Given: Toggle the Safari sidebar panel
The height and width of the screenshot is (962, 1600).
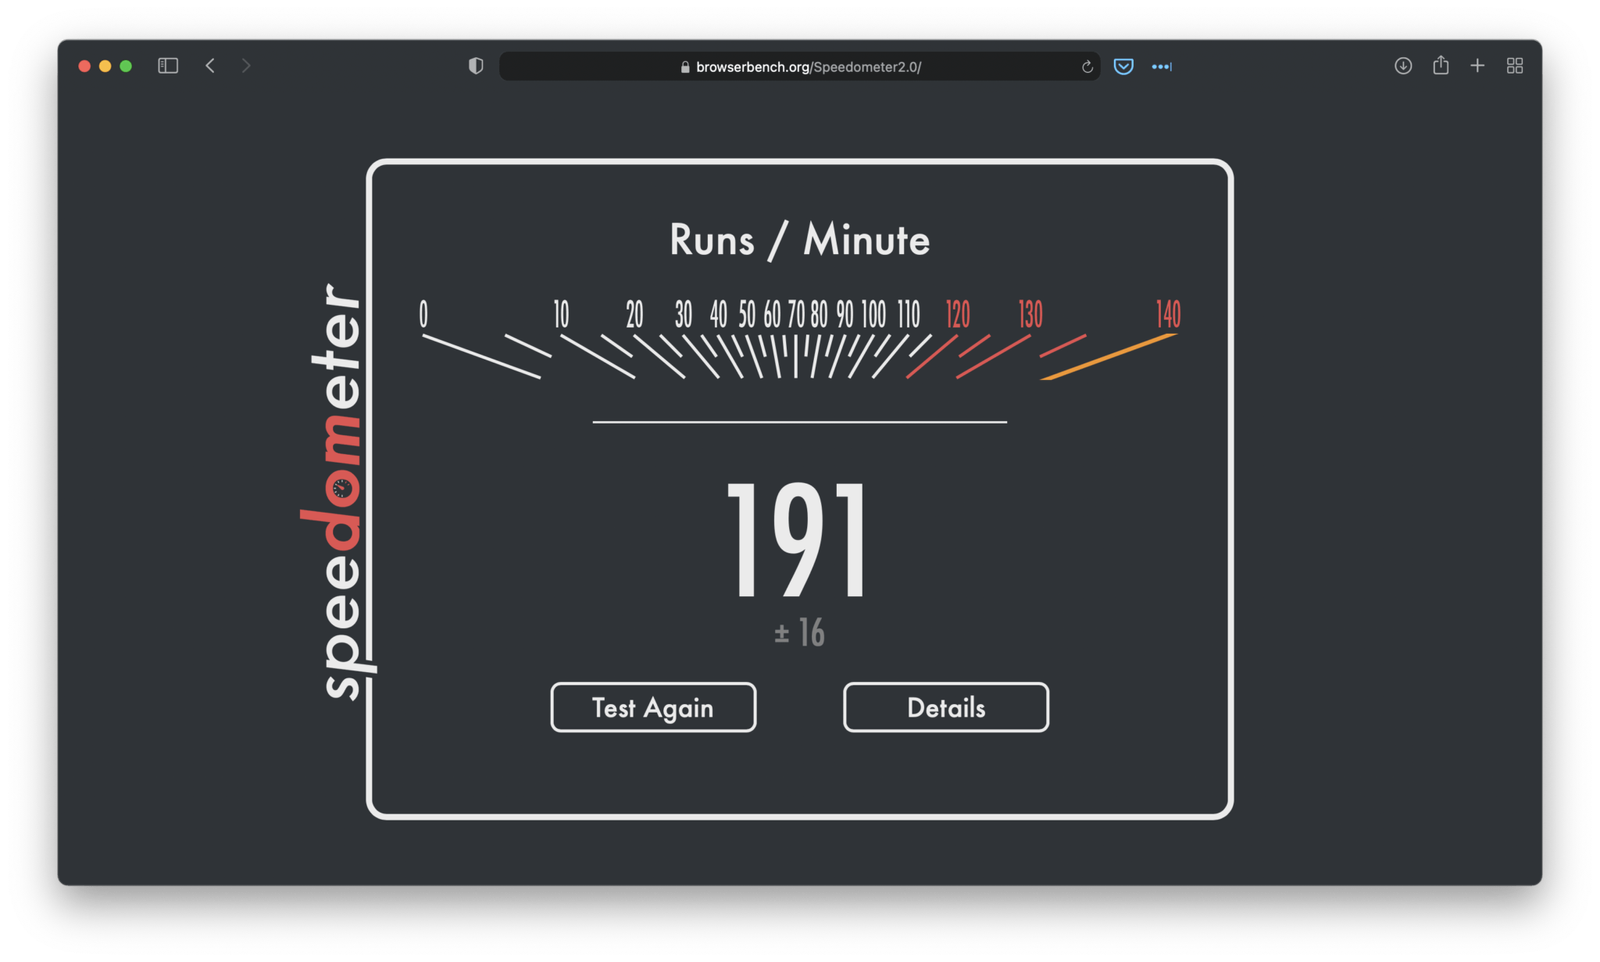Looking at the screenshot, I should click(168, 66).
